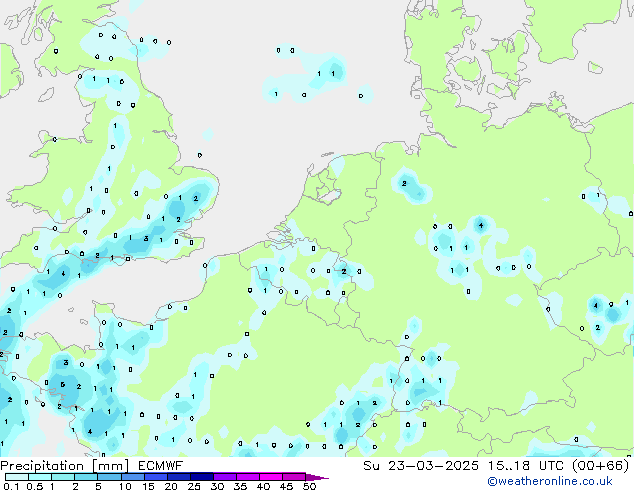This screenshot has height=490, width=634.
Task: Select the '15..18 UTC' time range text
Action: (525, 466)
